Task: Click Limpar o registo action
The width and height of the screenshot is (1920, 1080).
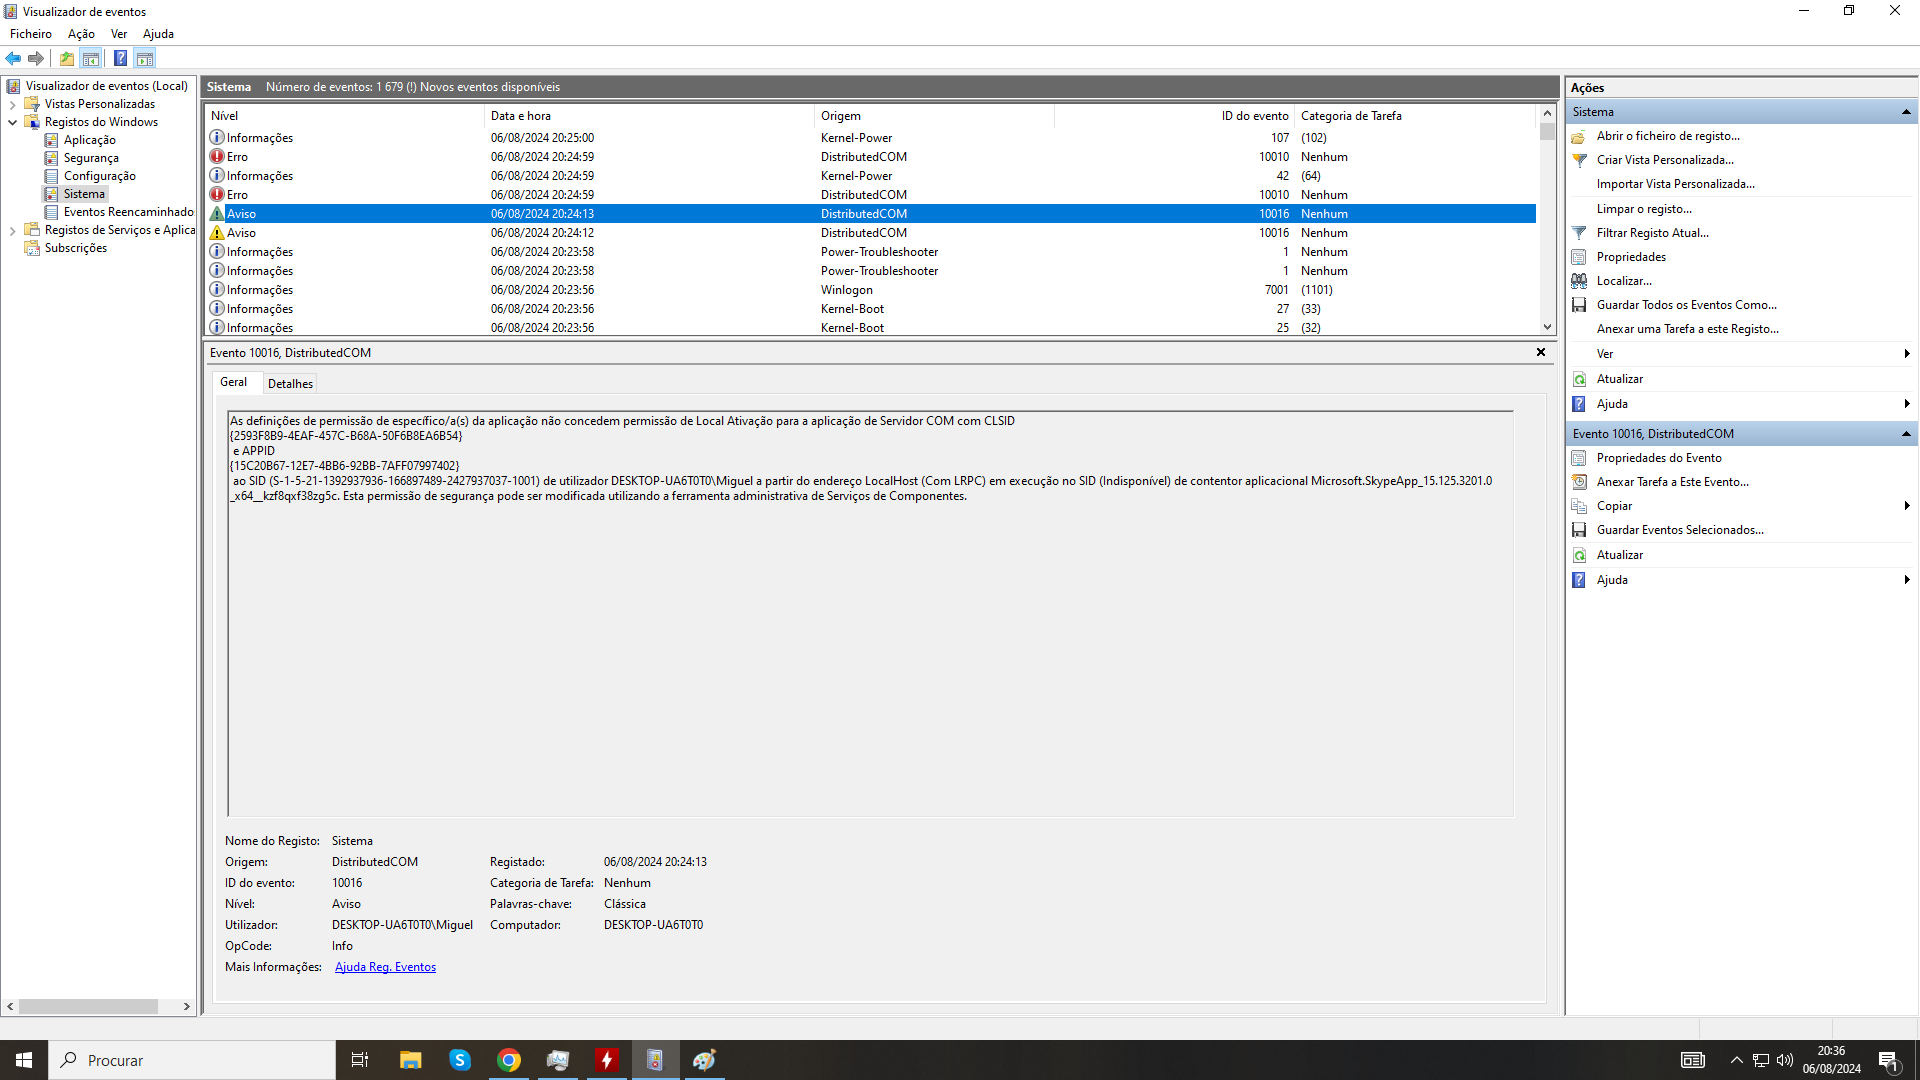Action: click(1643, 209)
